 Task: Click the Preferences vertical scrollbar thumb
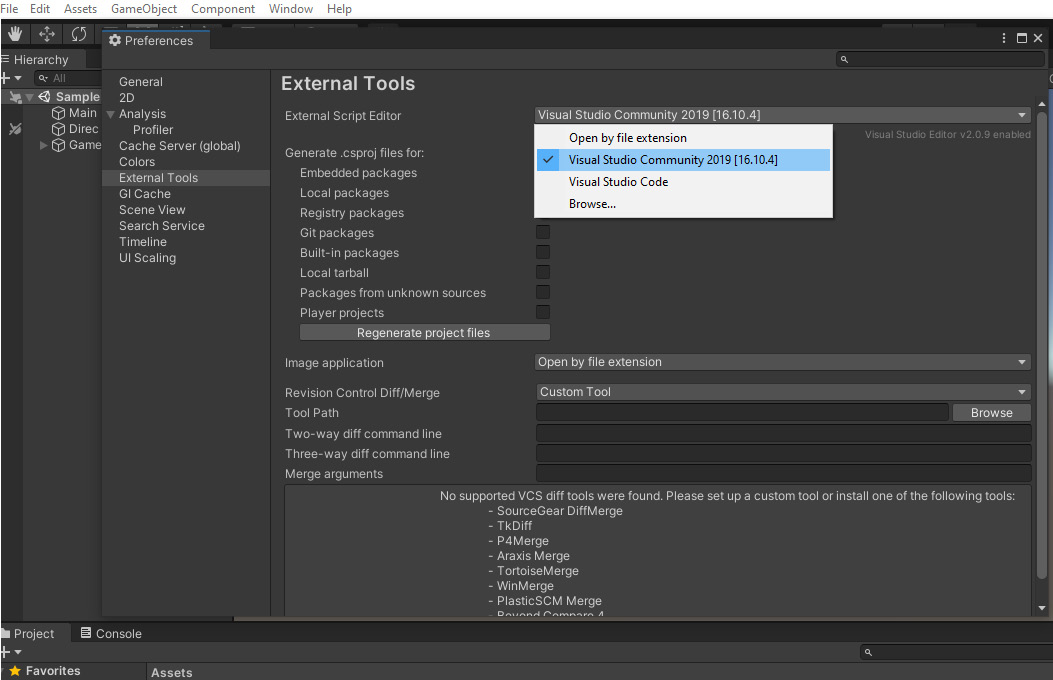[1042, 346]
